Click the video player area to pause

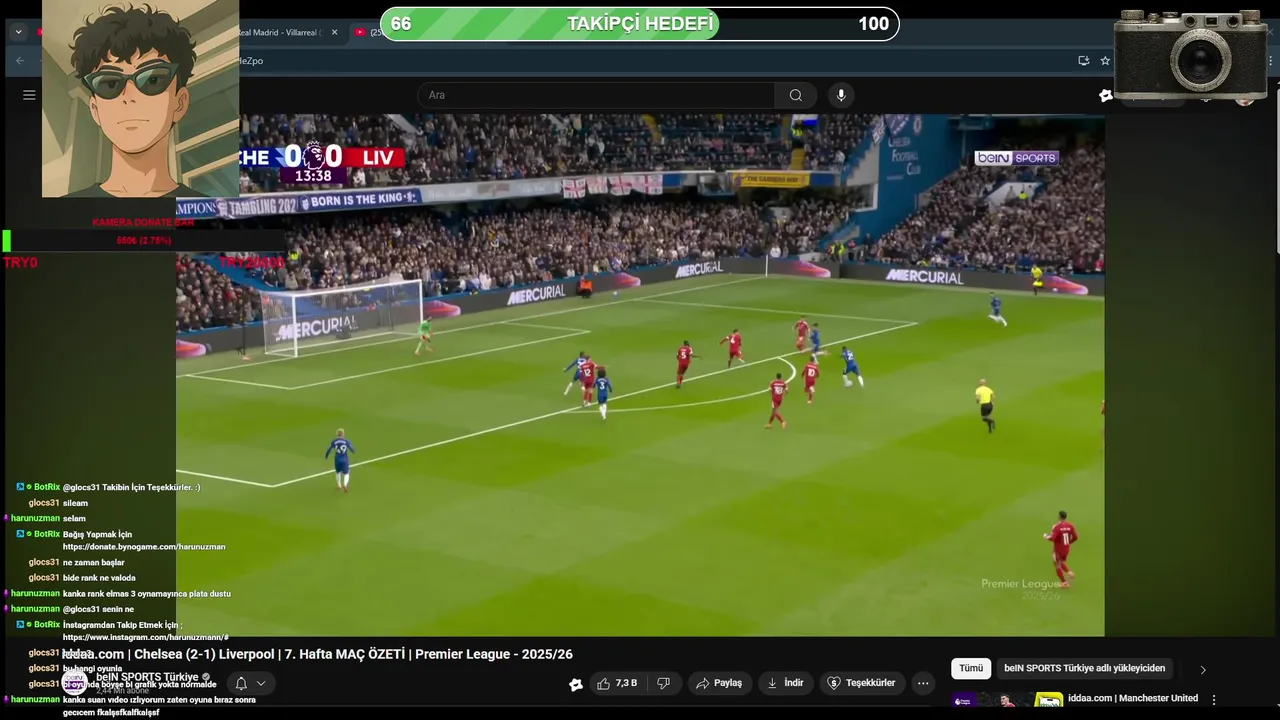(640, 375)
